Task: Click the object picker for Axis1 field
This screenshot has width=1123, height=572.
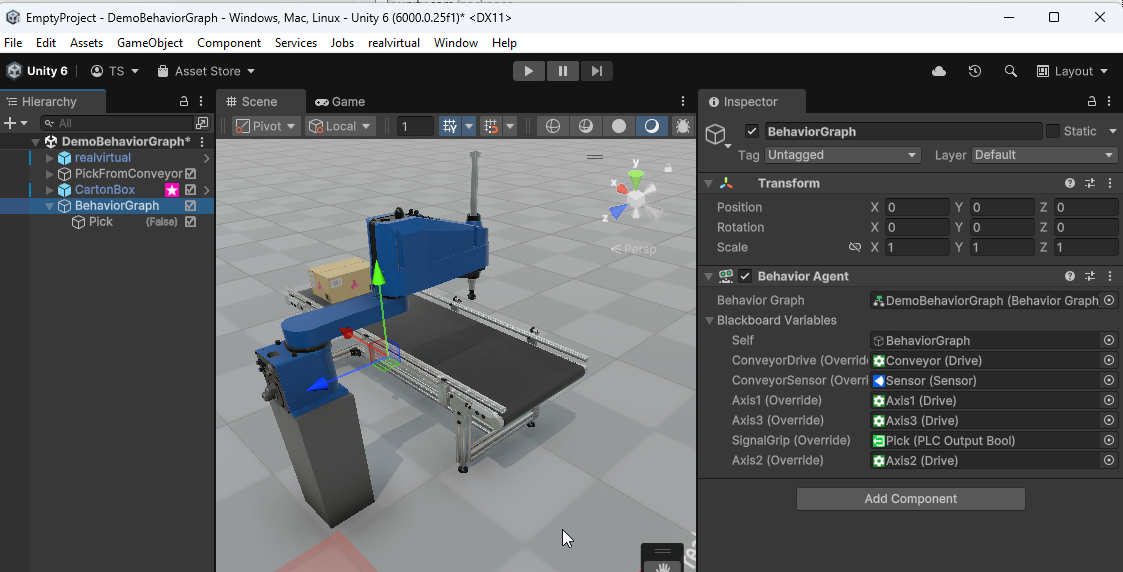Action: (x=1108, y=400)
